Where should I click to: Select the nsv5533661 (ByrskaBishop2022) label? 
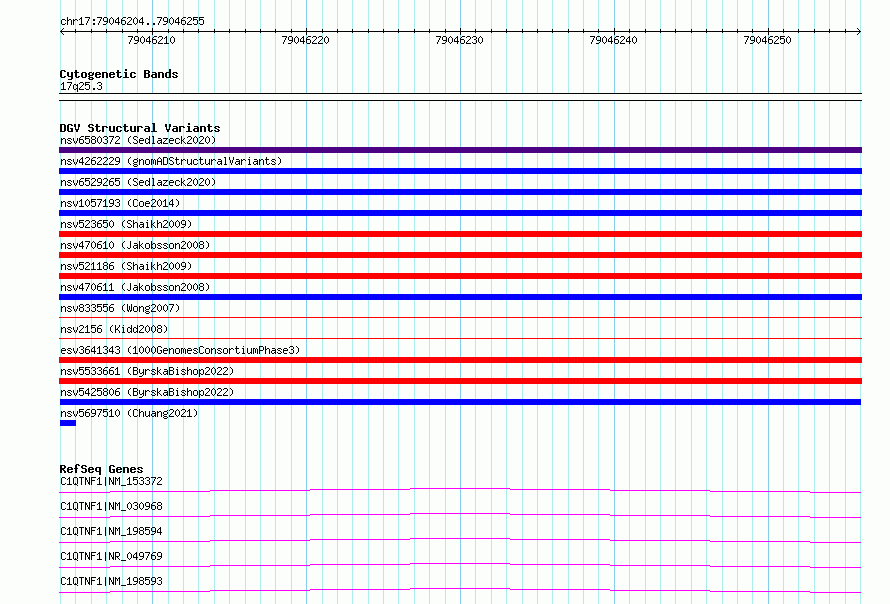147,371
